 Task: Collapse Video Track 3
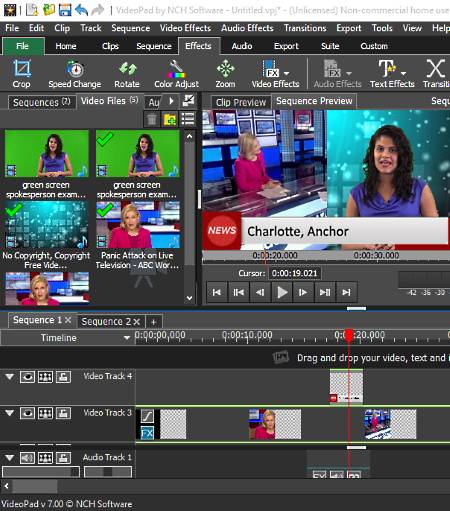[10, 413]
